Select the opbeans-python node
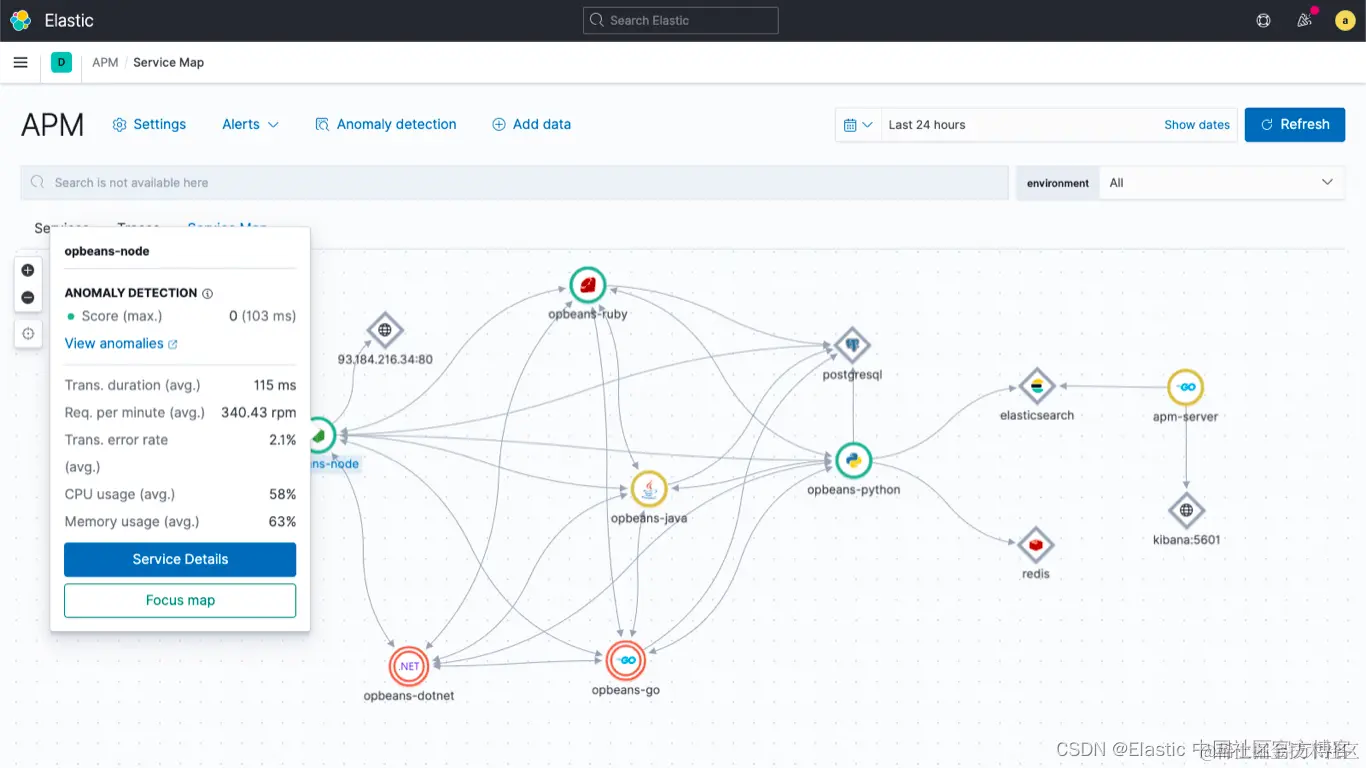The image size is (1366, 768). (x=853, y=461)
